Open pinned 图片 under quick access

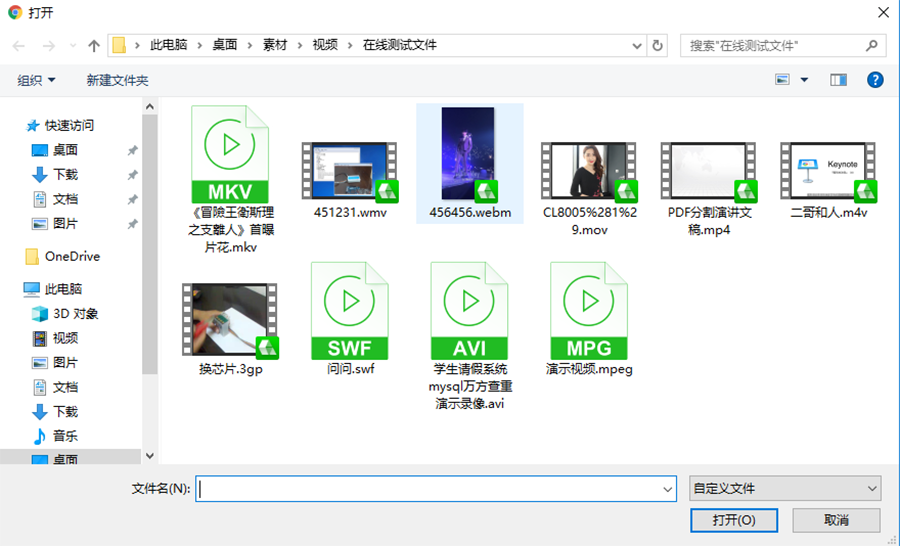(x=65, y=223)
